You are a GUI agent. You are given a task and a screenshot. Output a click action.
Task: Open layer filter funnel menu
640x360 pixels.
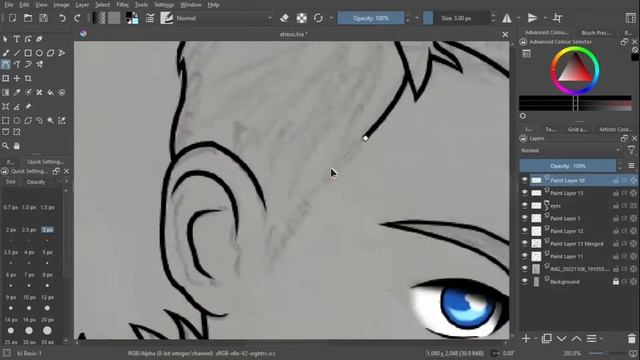point(631,151)
